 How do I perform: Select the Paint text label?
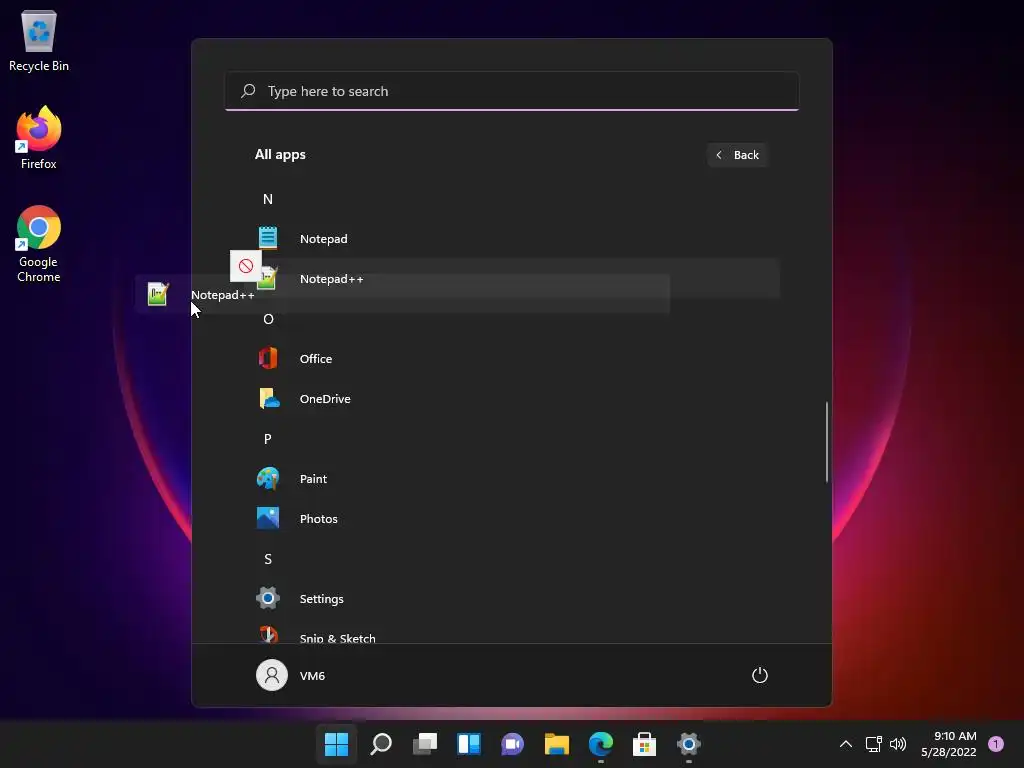coord(313,479)
